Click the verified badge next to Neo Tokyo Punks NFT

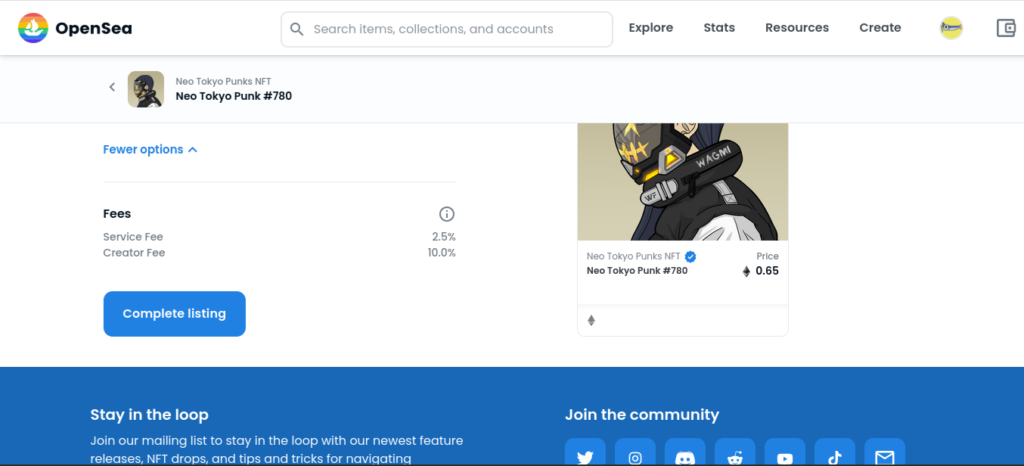[x=690, y=256]
